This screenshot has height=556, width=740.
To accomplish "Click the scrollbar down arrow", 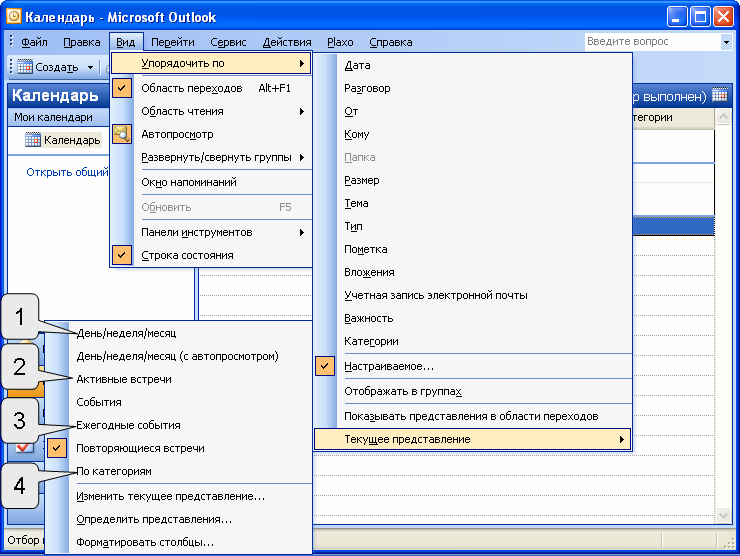I will point(723,515).
